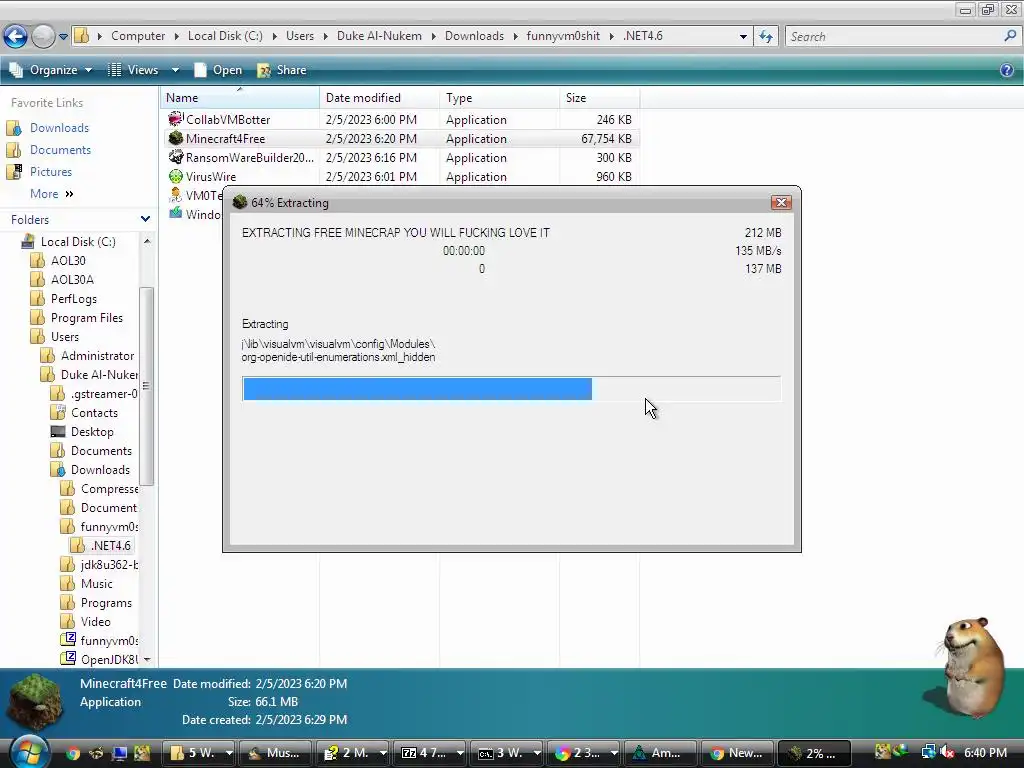The image size is (1024, 768).
Task: Switch to the 2% extraction taskbar button
Action: pos(814,753)
